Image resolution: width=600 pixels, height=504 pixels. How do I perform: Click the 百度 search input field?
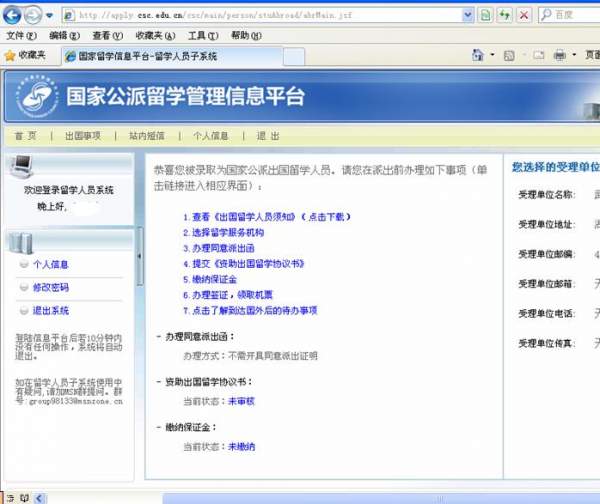coord(576,15)
